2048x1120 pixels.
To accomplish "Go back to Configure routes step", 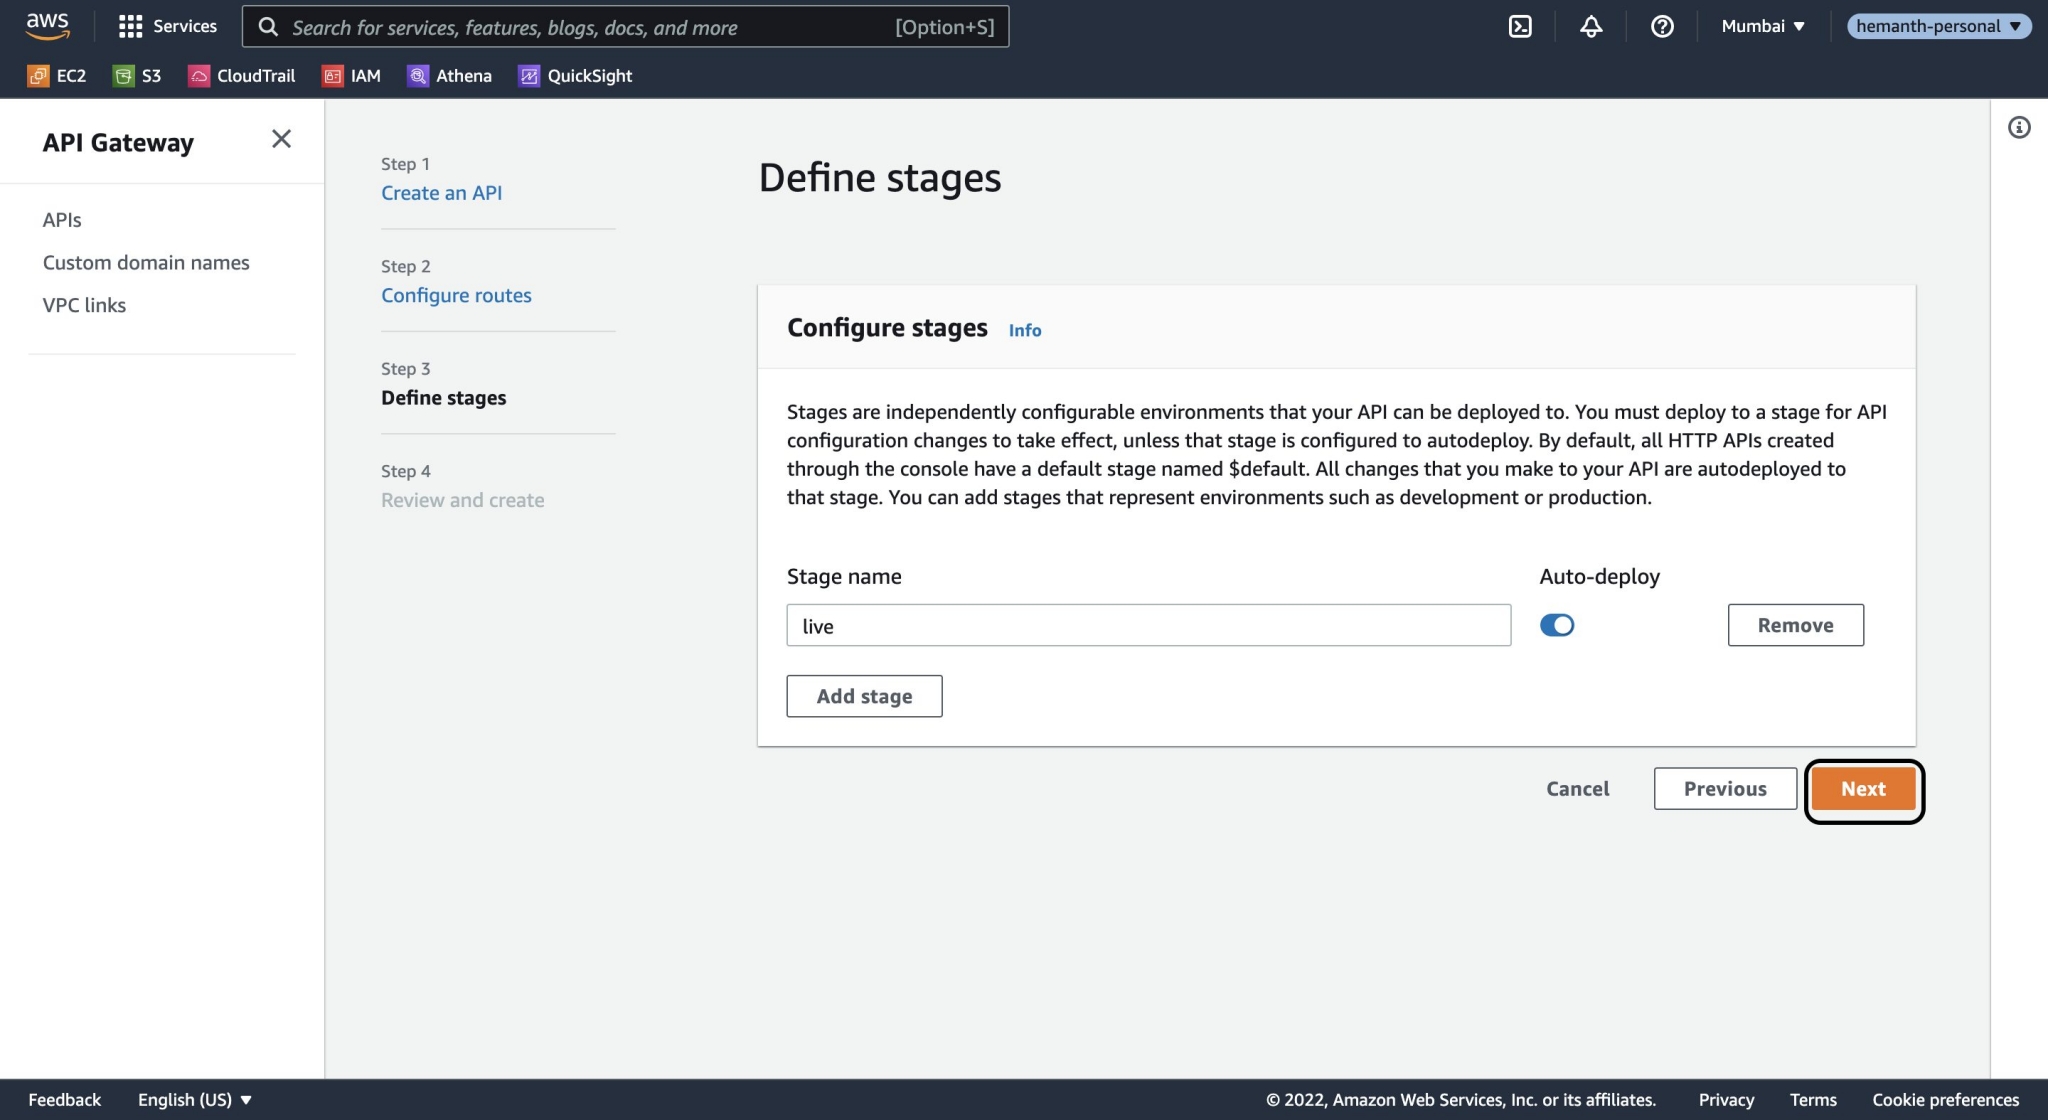I will [456, 295].
